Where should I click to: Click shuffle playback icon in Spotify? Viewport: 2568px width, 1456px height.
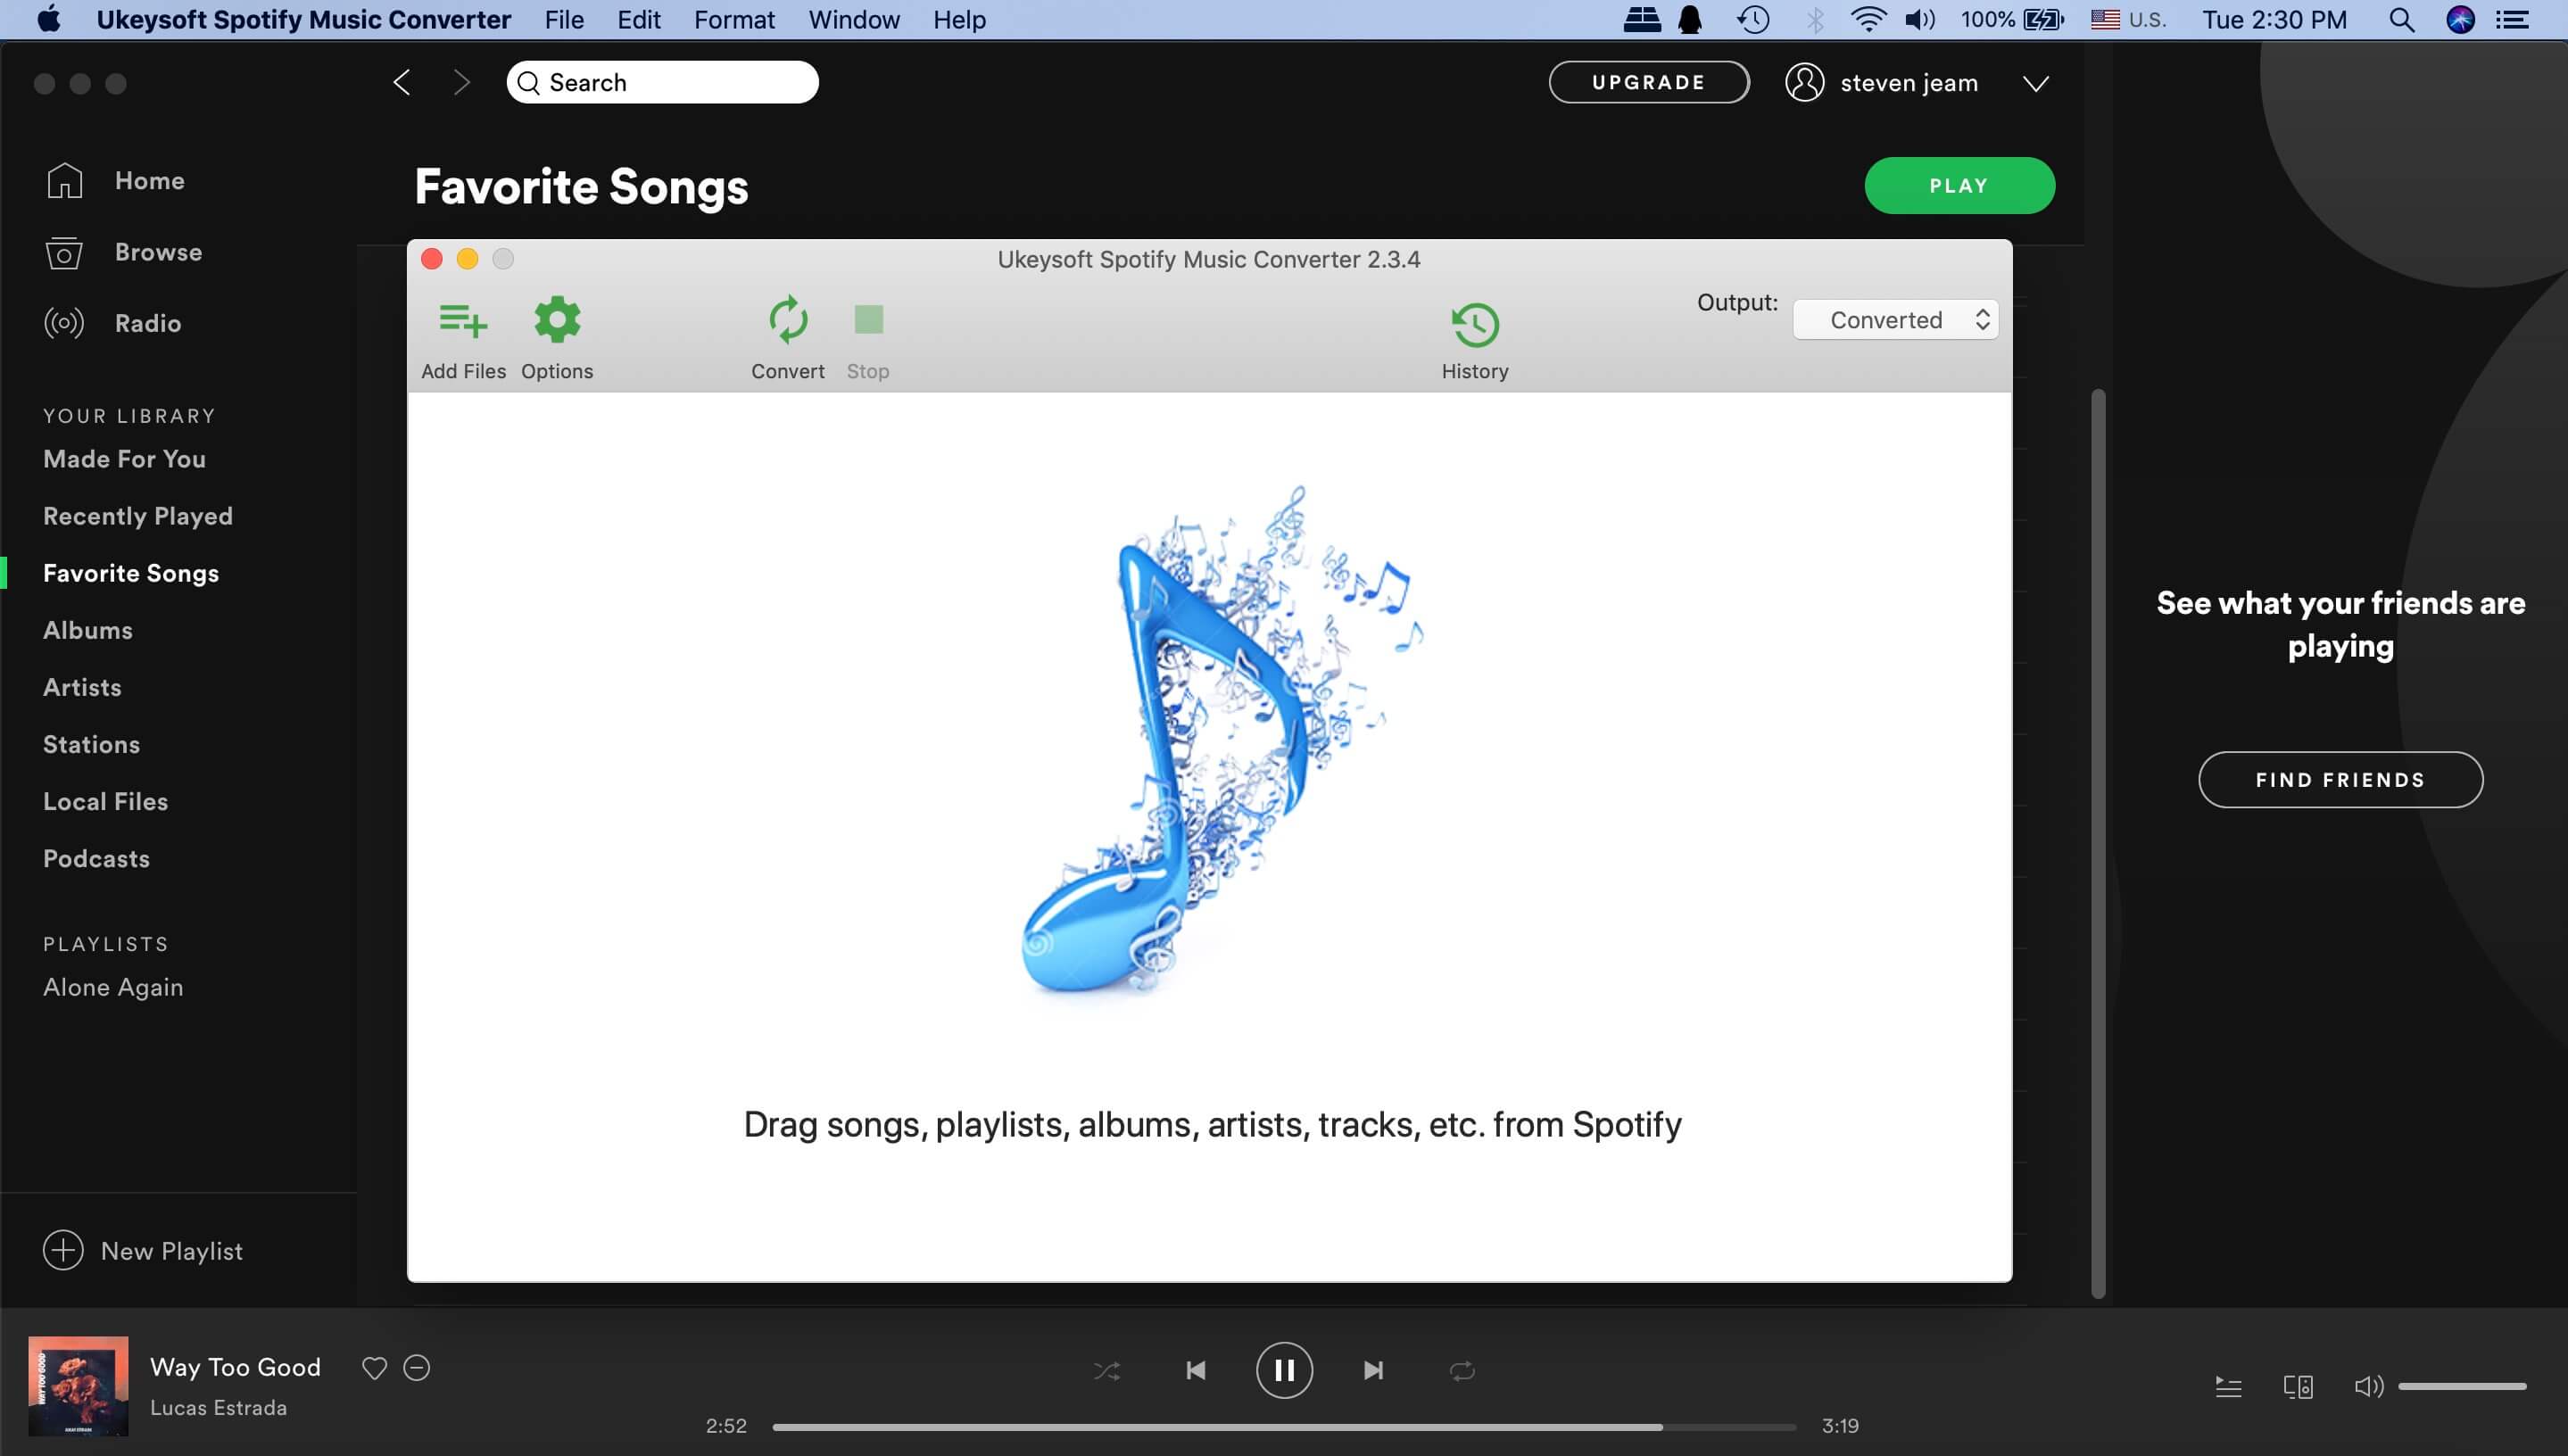pyautogui.click(x=1107, y=1369)
